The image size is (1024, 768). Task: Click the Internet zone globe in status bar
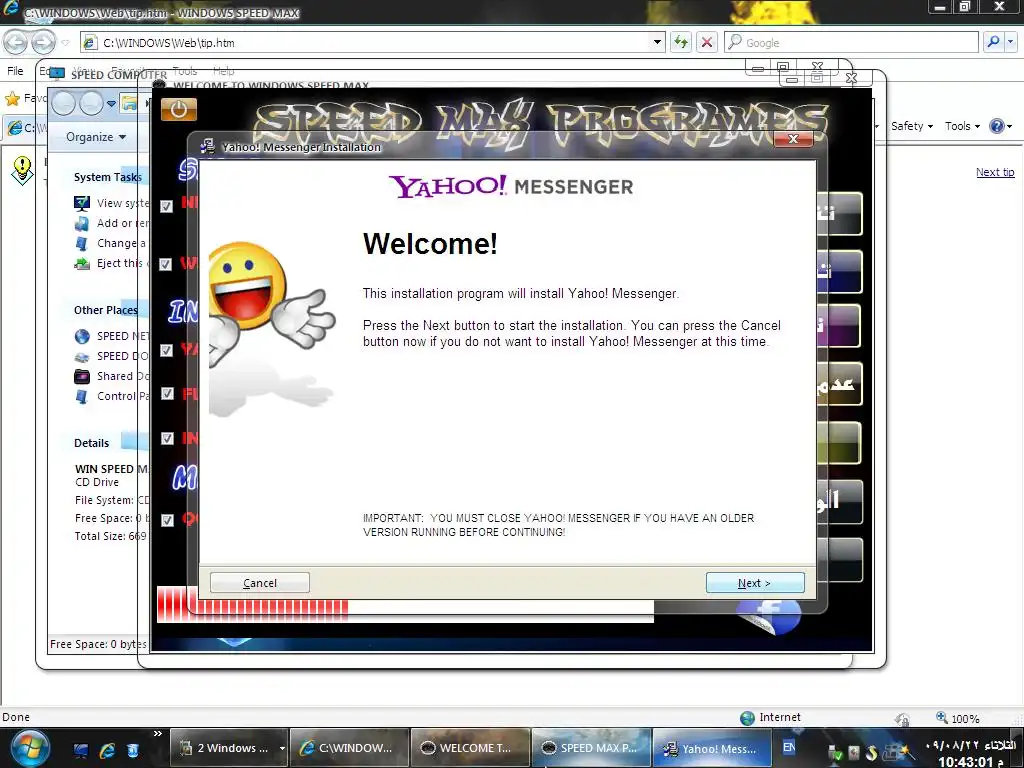point(747,718)
